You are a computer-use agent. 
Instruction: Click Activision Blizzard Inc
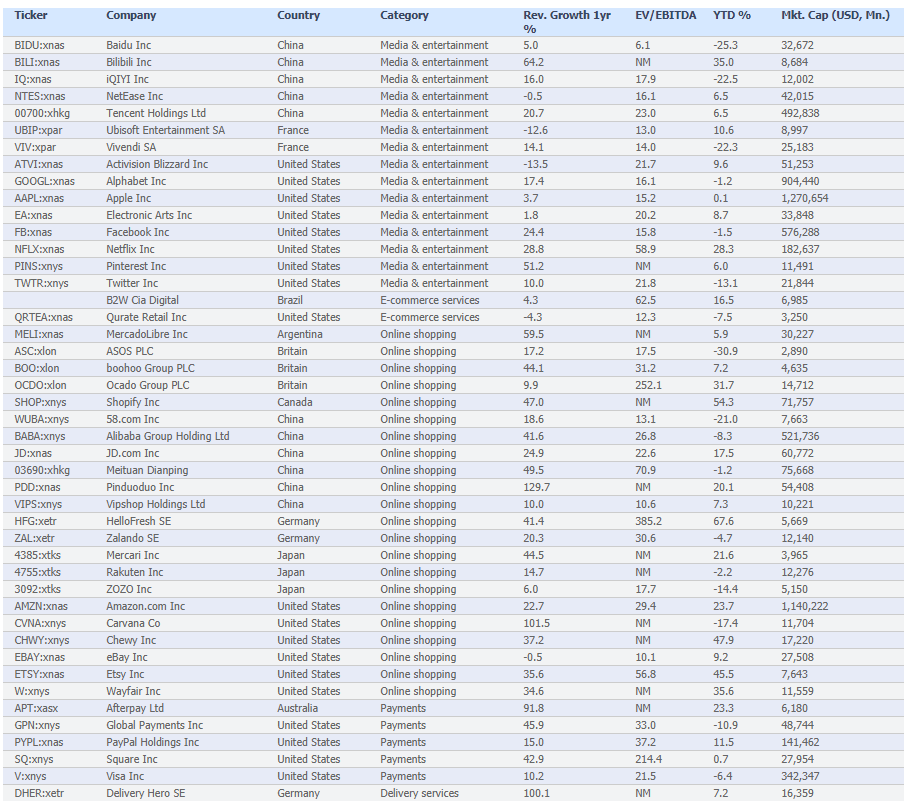[x=156, y=164]
